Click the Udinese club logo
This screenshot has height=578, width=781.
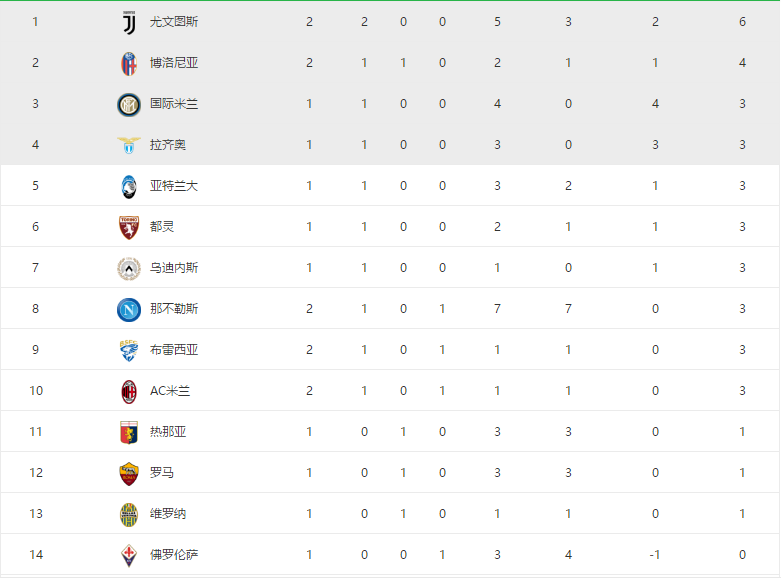pyautogui.click(x=129, y=269)
